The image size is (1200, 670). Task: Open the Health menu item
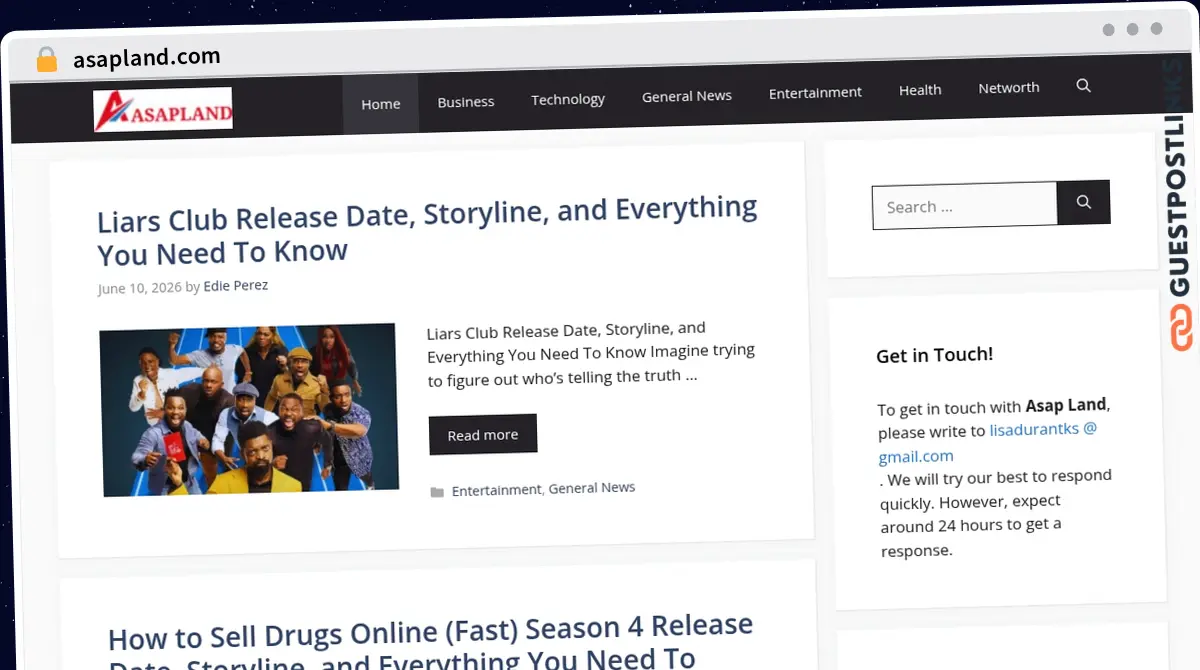pos(920,90)
